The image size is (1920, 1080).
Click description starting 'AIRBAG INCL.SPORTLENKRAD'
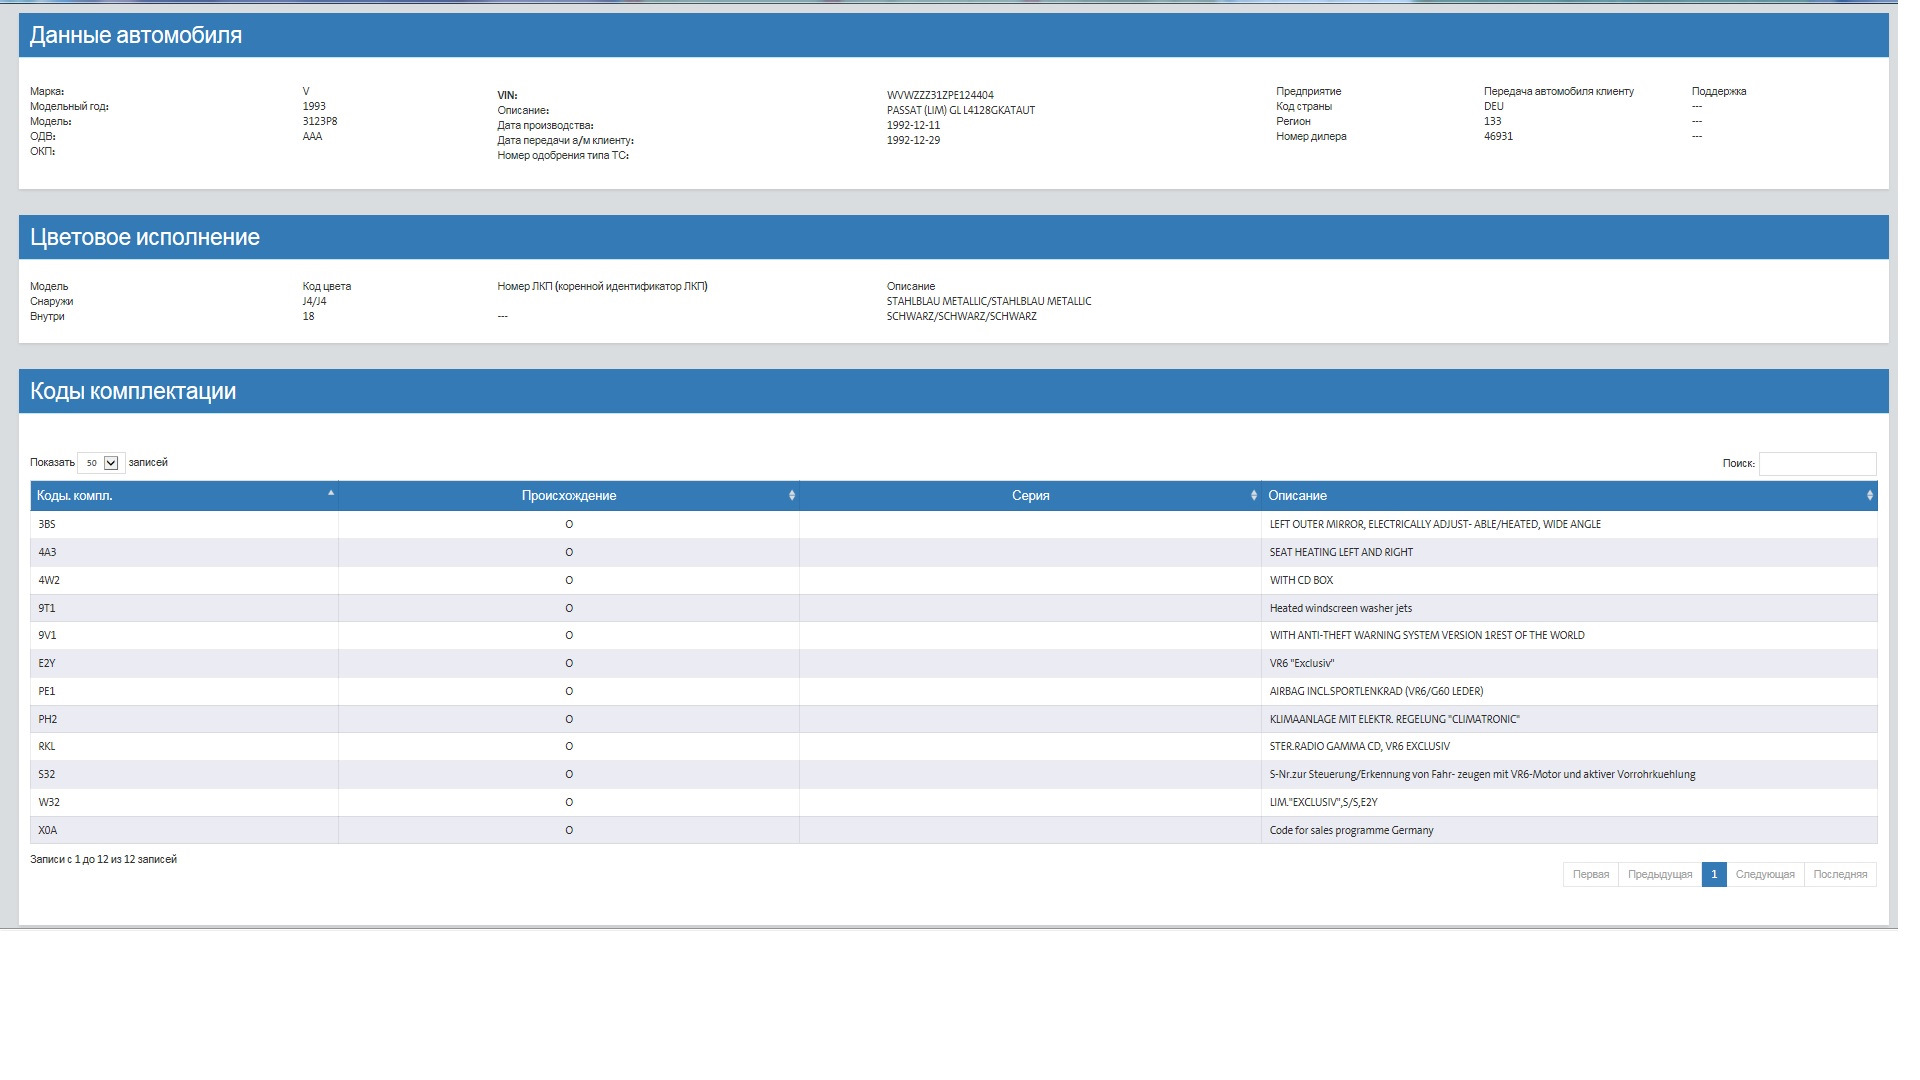click(x=1376, y=691)
